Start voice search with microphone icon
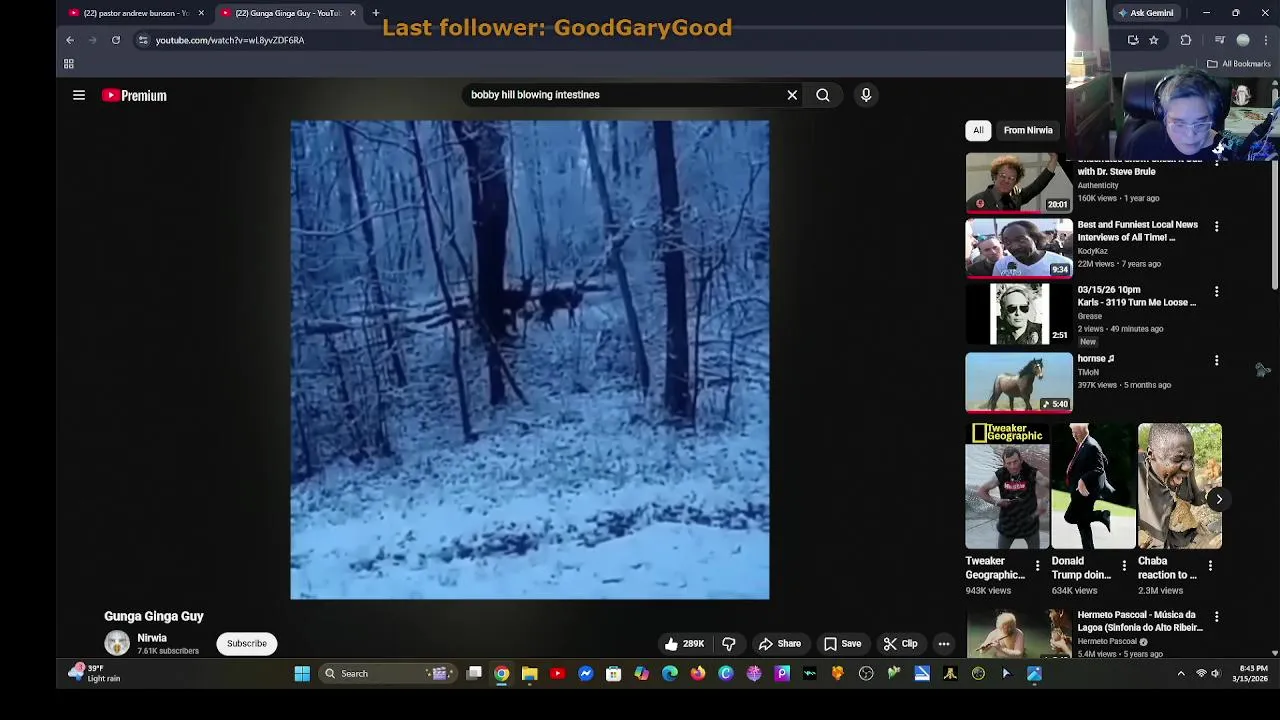This screenshot has height=720, width=1280. click(866, 95)
